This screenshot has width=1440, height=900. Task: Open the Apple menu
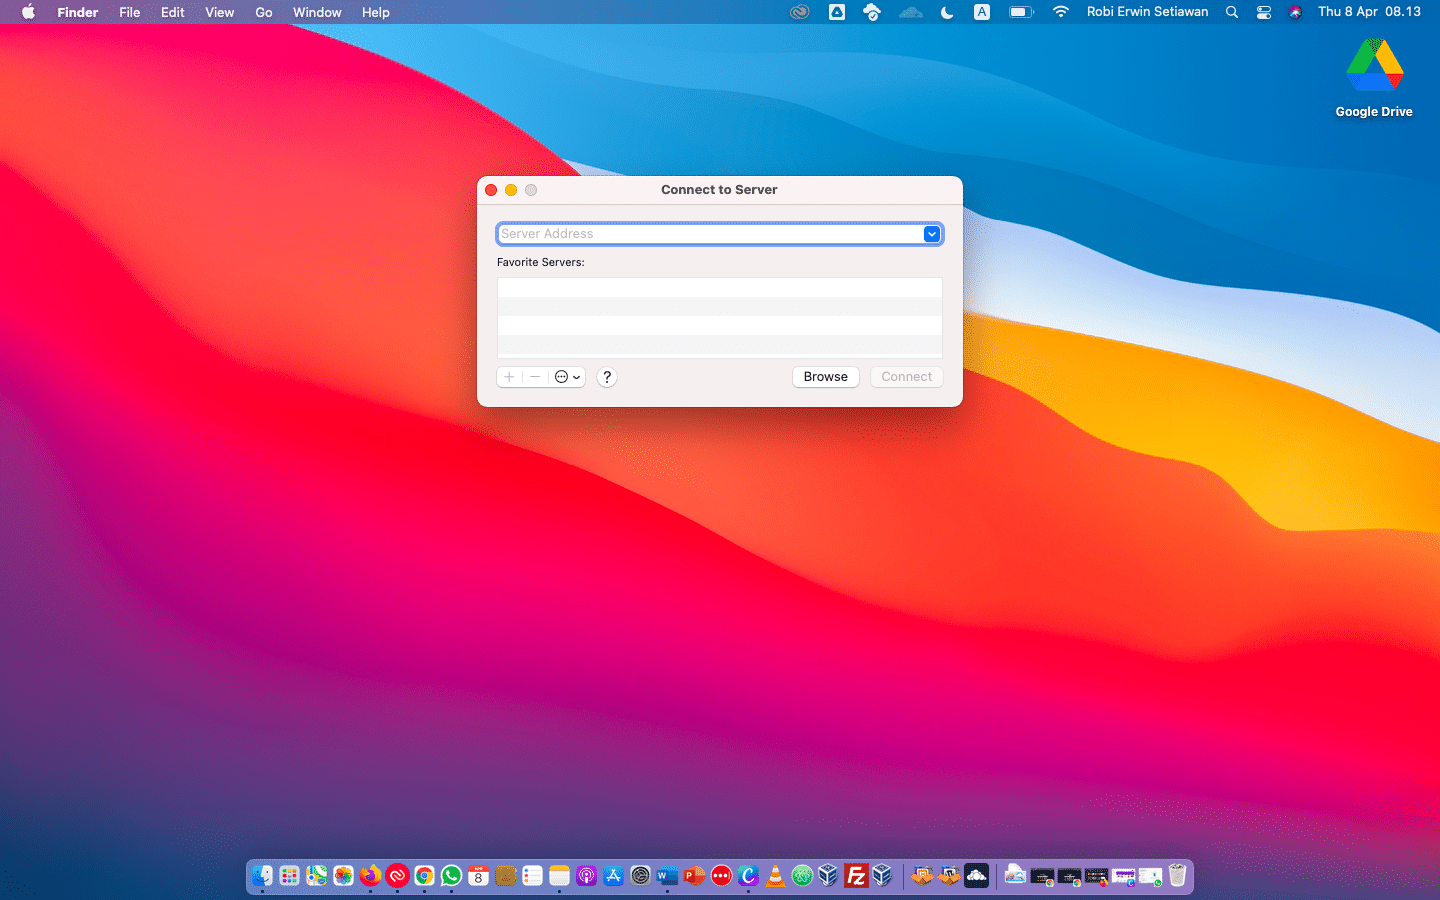(28, 12)
